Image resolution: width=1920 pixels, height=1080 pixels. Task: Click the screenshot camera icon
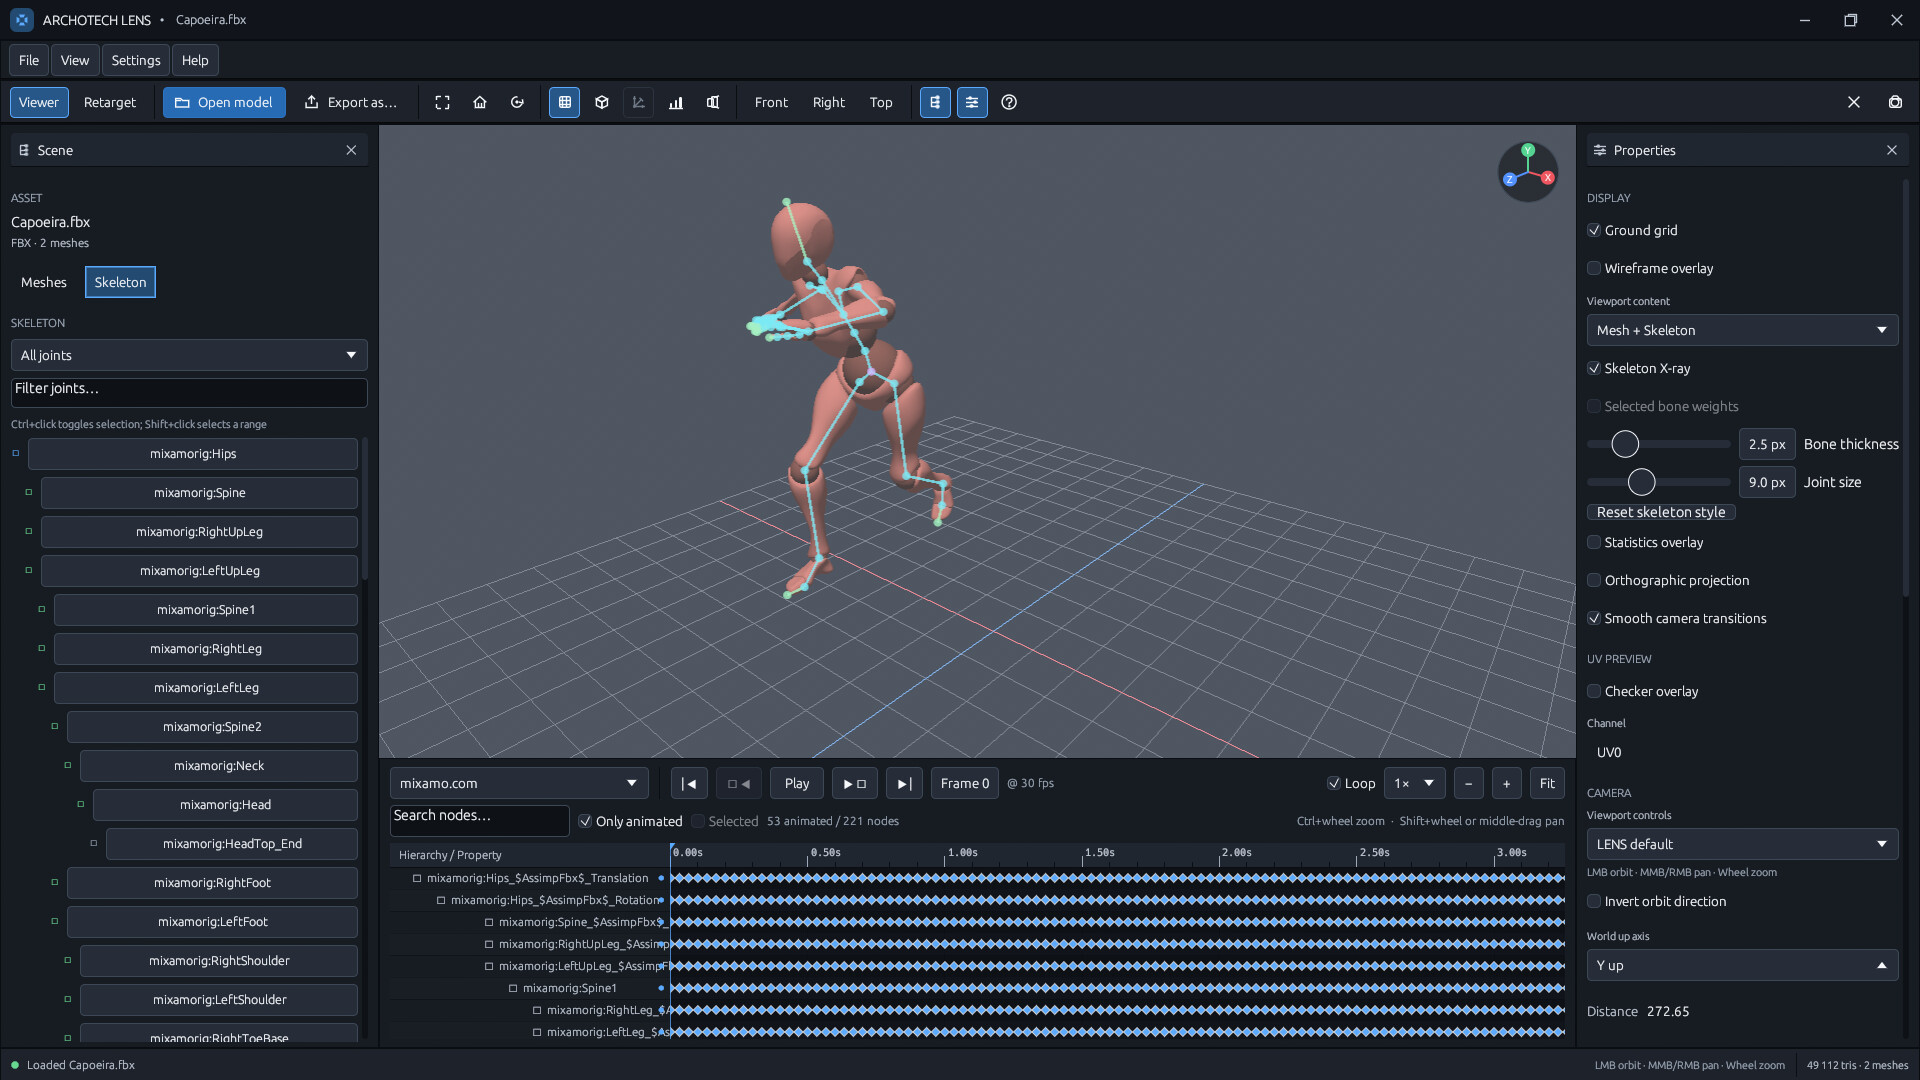(x=1895, y=102)
